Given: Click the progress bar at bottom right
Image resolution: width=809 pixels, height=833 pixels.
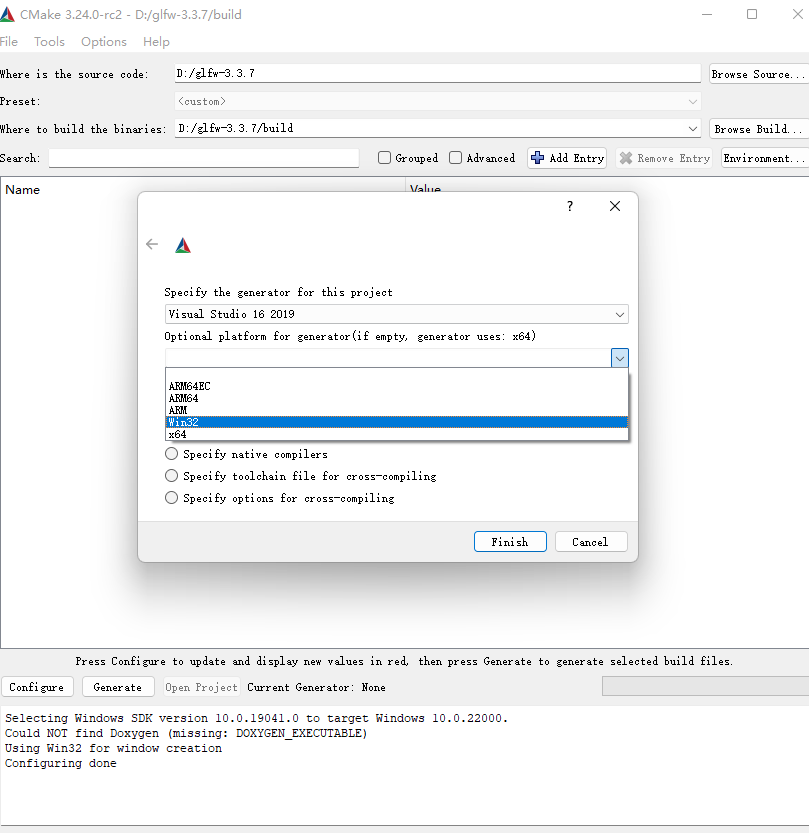Looking at the screenshot, I should (x=705, y=686).
